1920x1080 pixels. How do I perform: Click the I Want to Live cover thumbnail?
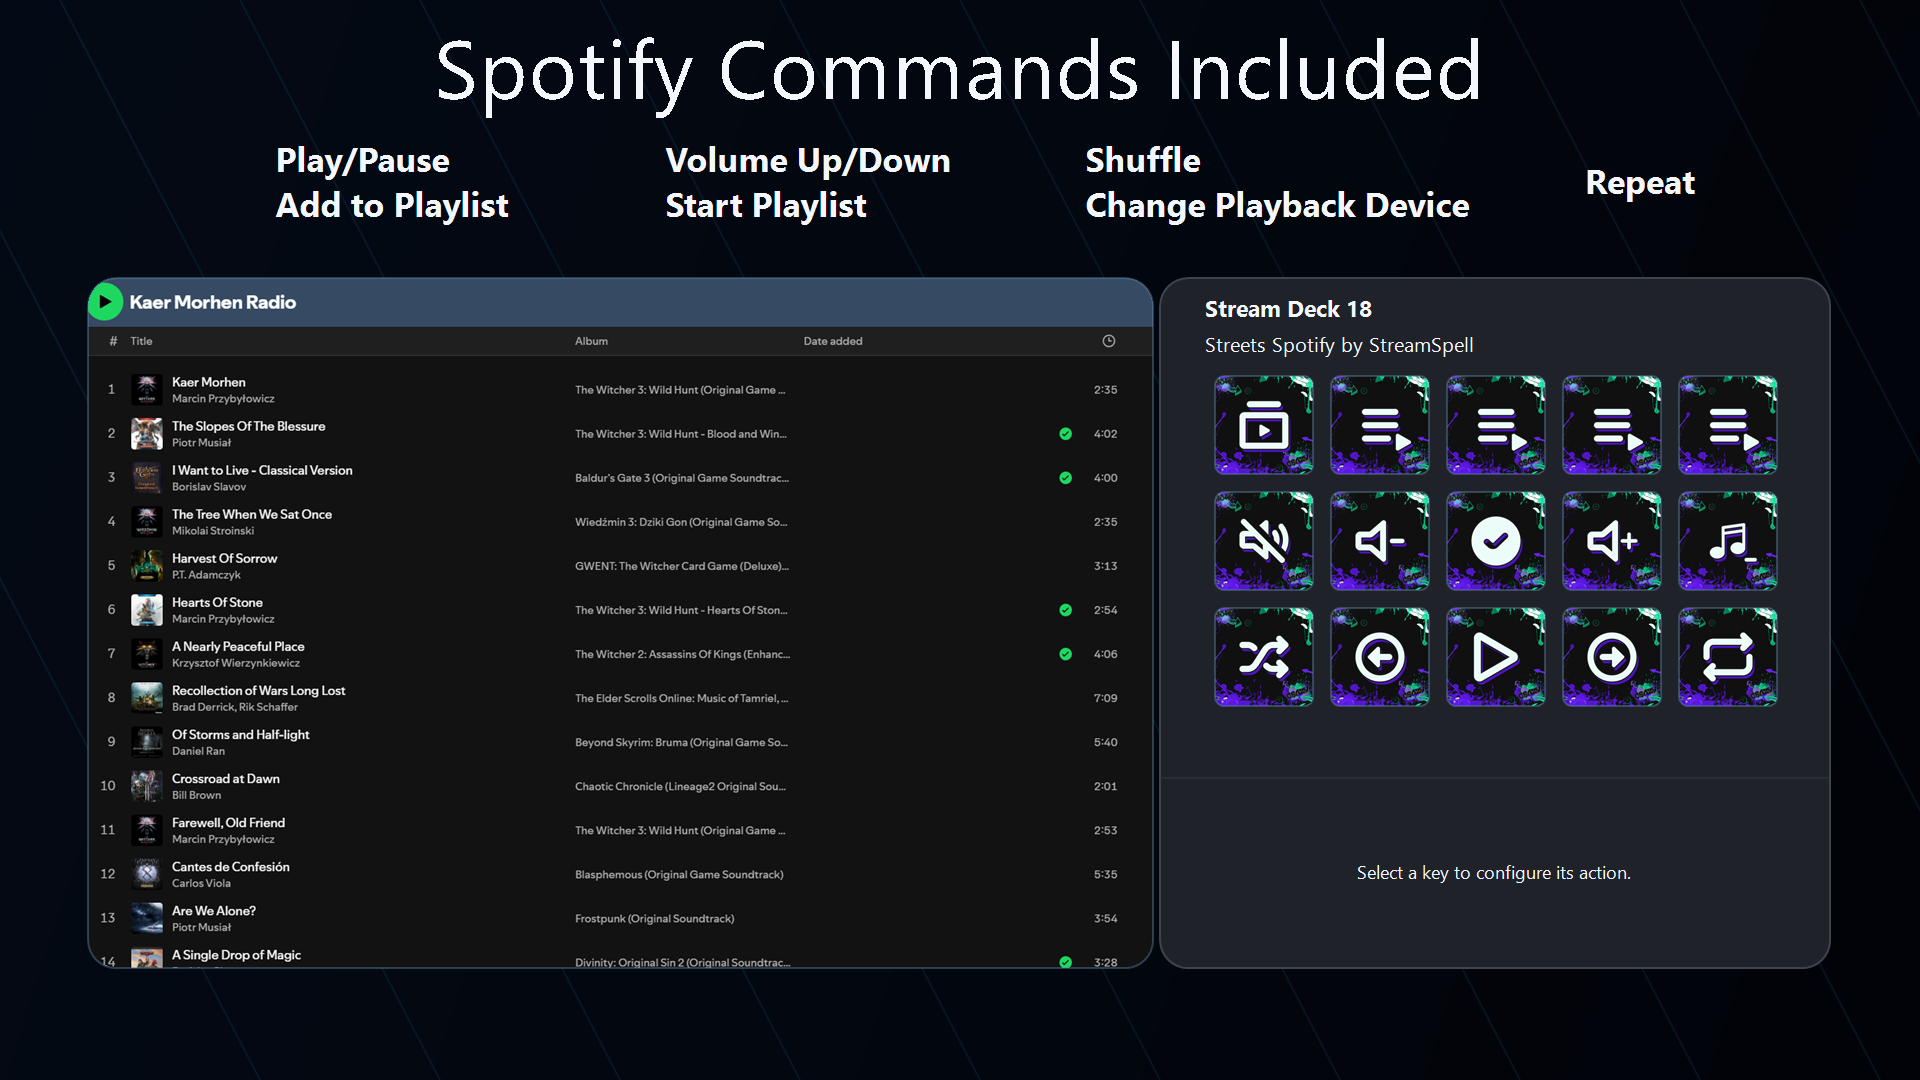click(x=147, y=478)
